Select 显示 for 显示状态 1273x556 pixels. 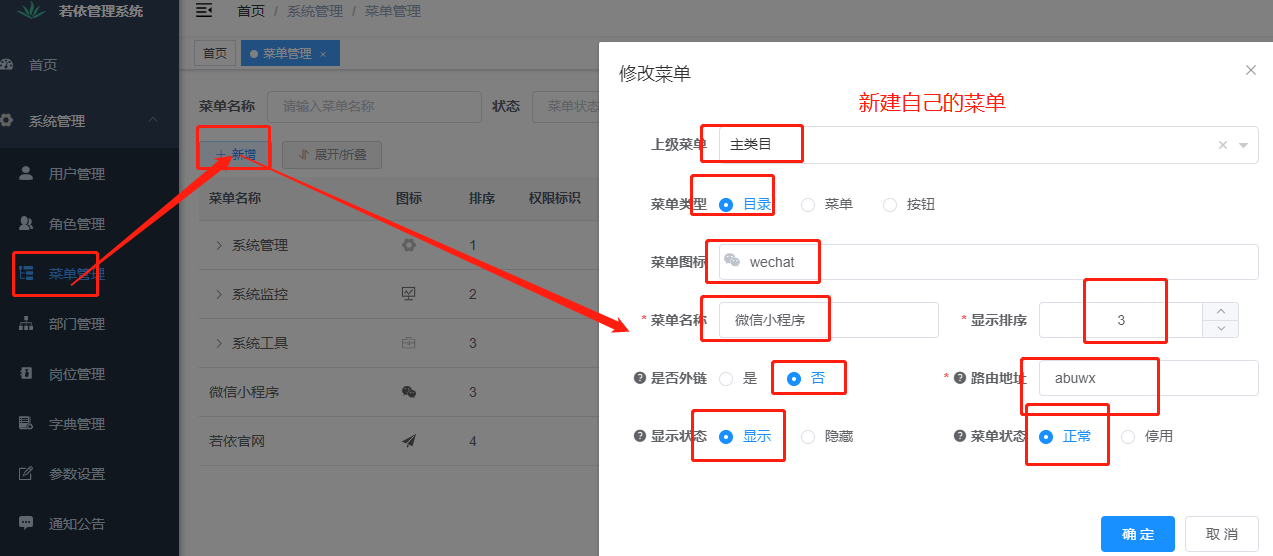[746, 437]
